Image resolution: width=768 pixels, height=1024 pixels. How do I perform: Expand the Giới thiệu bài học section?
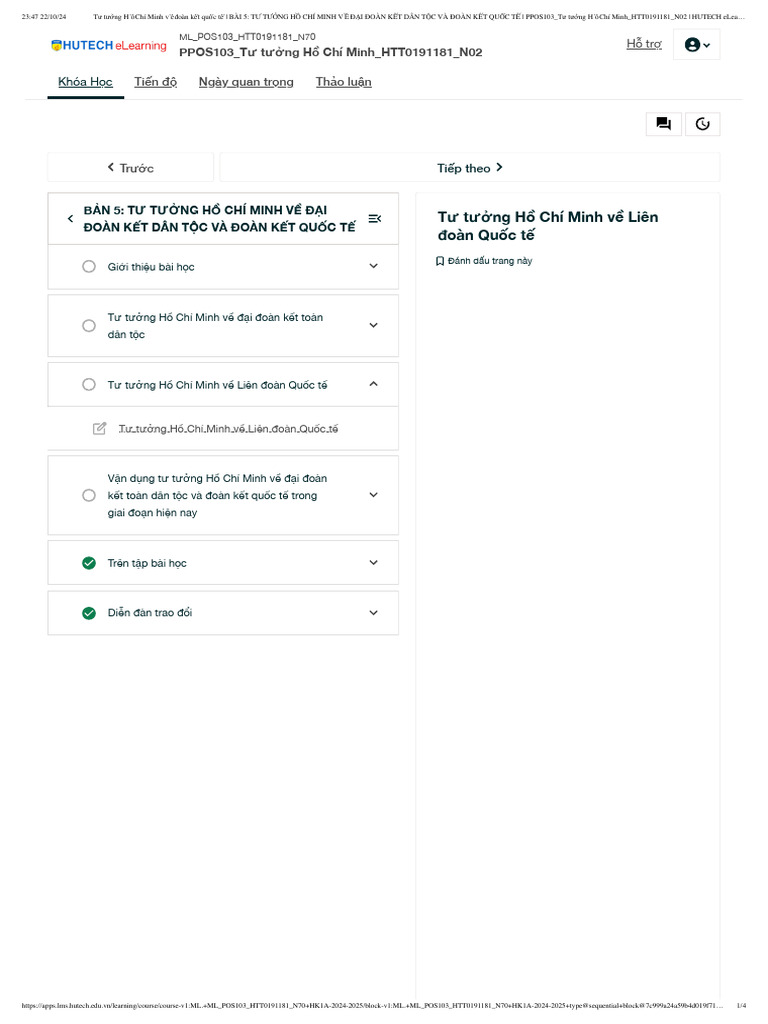pyautogui.click(x=373, y=267)
